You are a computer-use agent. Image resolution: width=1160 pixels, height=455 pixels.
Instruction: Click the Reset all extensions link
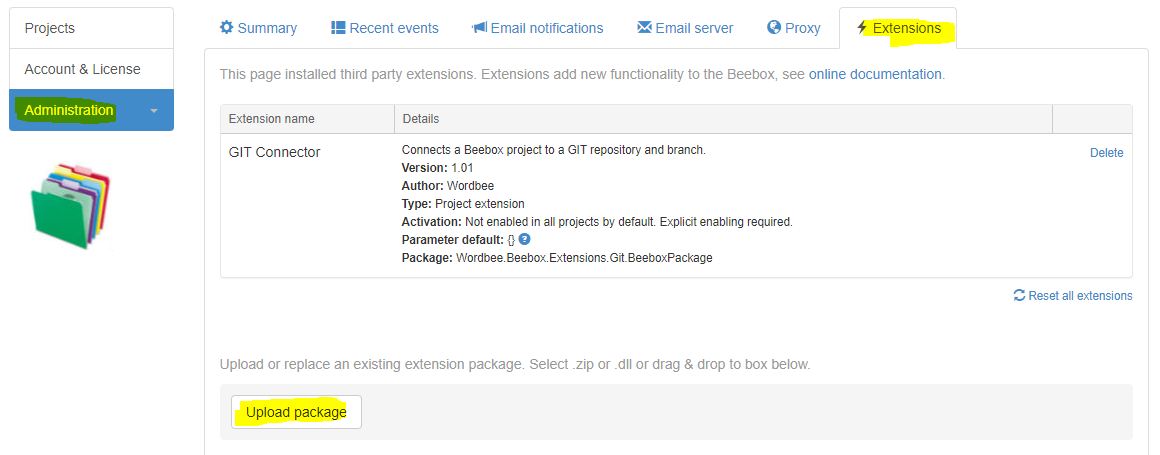(x=1080, y=296)
